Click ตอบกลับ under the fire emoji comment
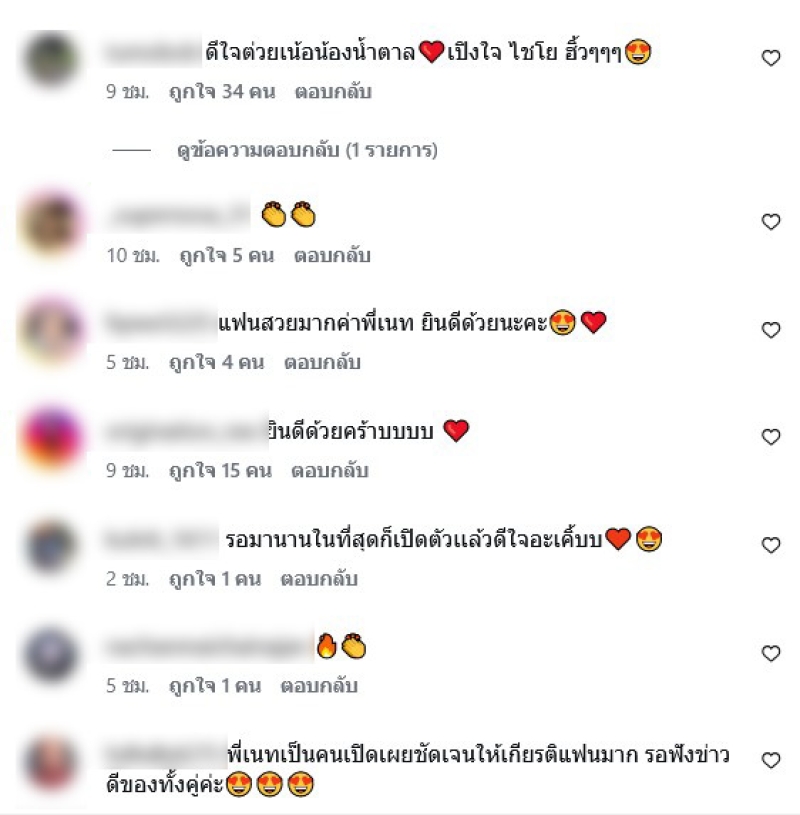This screenshot has height=815, width=800. 319,686
